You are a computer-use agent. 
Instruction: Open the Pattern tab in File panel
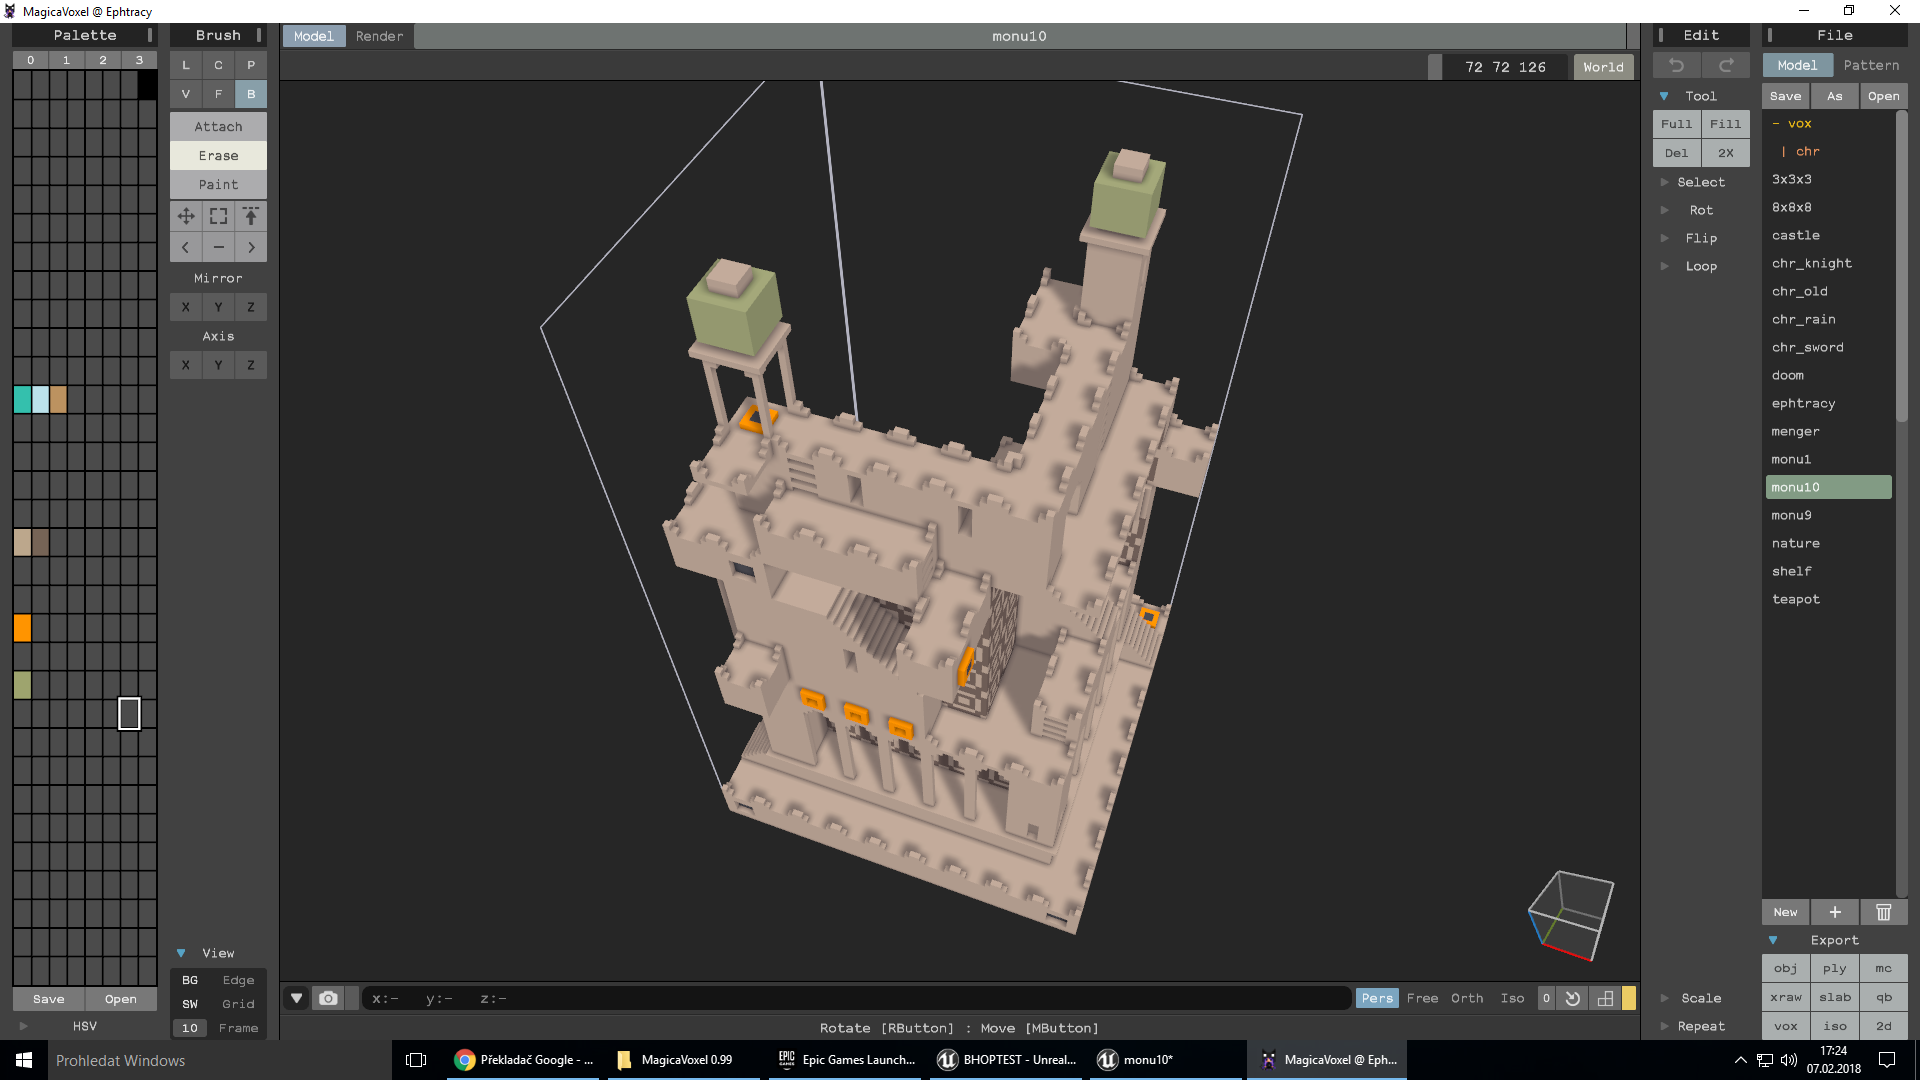tap(1871, 65)
